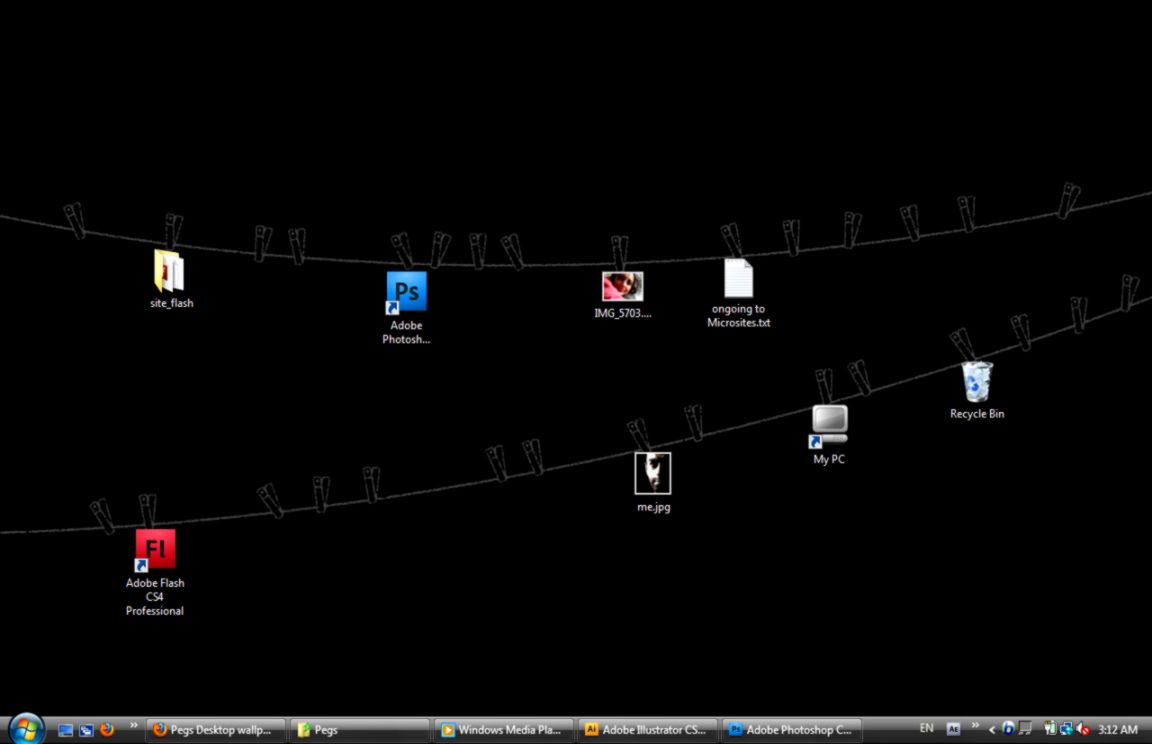This screenshot has width=1152, height=744.
Task: Click the Adobe Illustrator CS taskbar button
Action: point(647,729)
